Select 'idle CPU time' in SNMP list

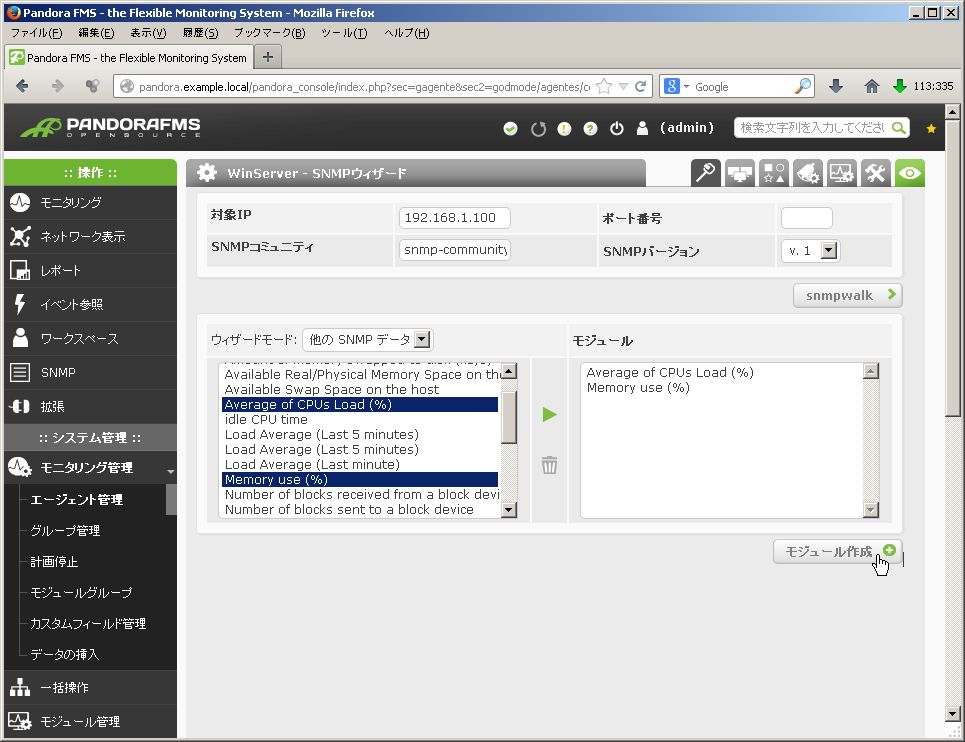359,420
